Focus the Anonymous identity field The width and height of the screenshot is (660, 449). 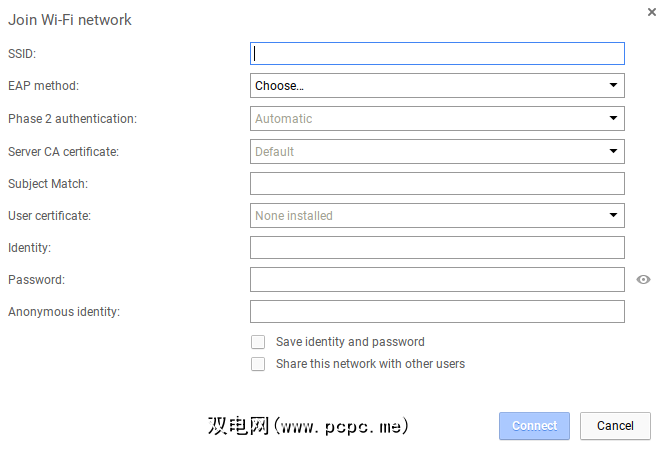coord(436,312)
